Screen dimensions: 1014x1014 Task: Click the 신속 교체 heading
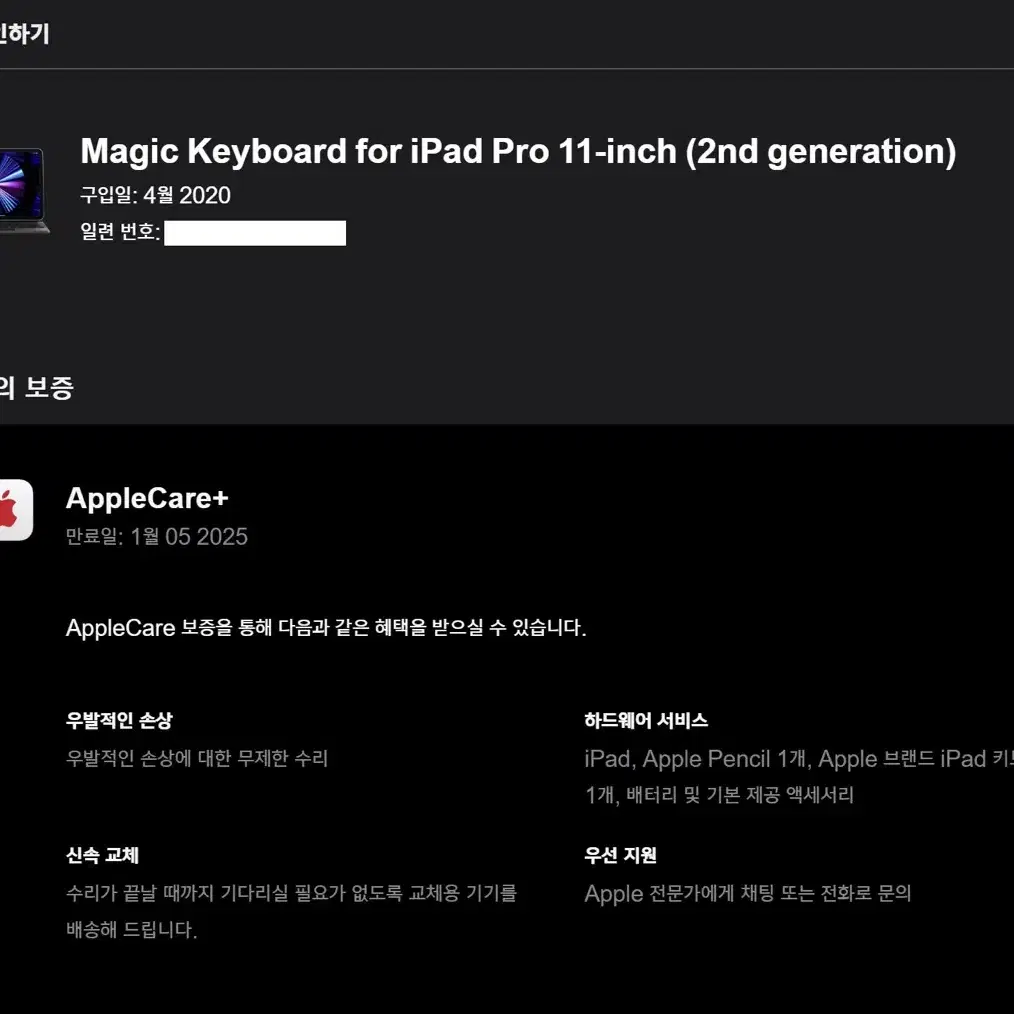click(x=102, y=855)
